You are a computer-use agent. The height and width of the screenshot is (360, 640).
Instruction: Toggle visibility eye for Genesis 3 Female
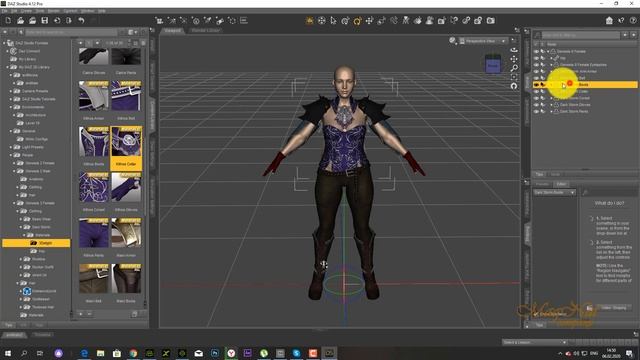(x=536, y=51)
